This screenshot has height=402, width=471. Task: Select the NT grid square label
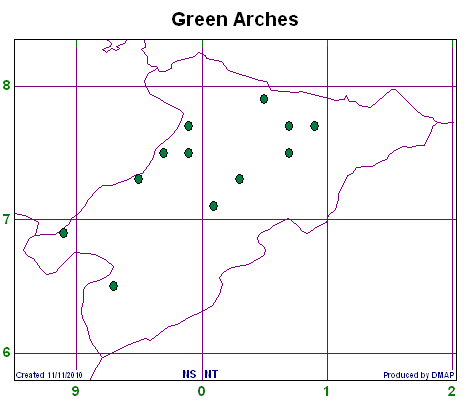pos(211,374)
